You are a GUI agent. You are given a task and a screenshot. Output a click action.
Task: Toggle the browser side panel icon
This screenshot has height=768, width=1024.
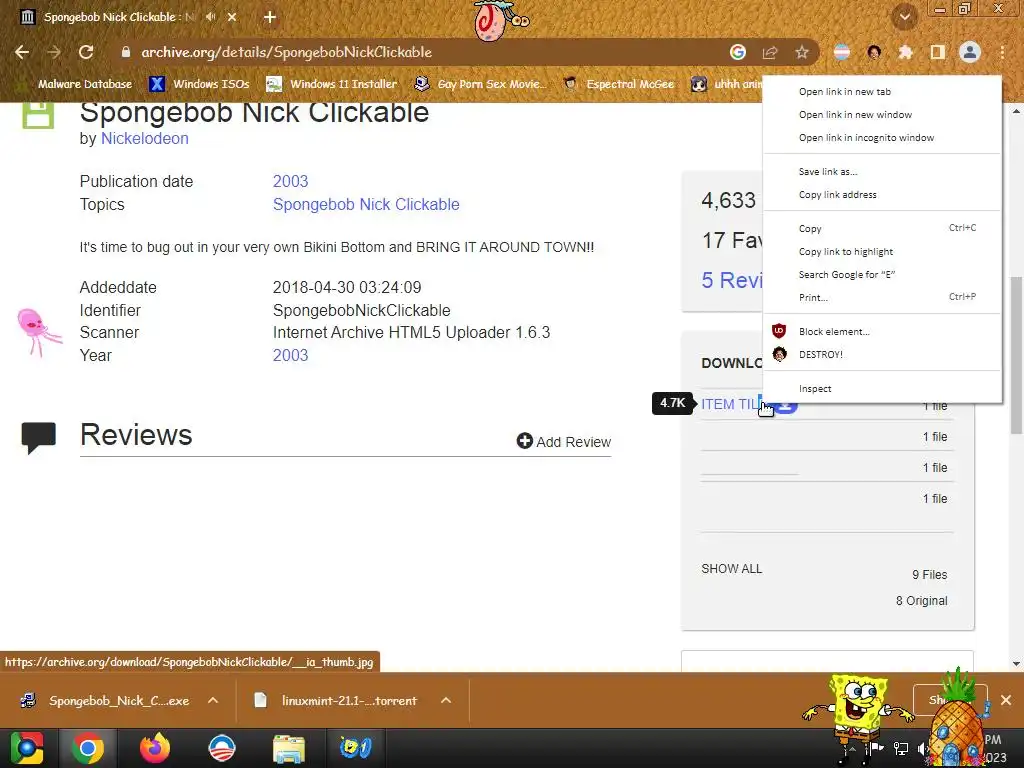[938, 52]
